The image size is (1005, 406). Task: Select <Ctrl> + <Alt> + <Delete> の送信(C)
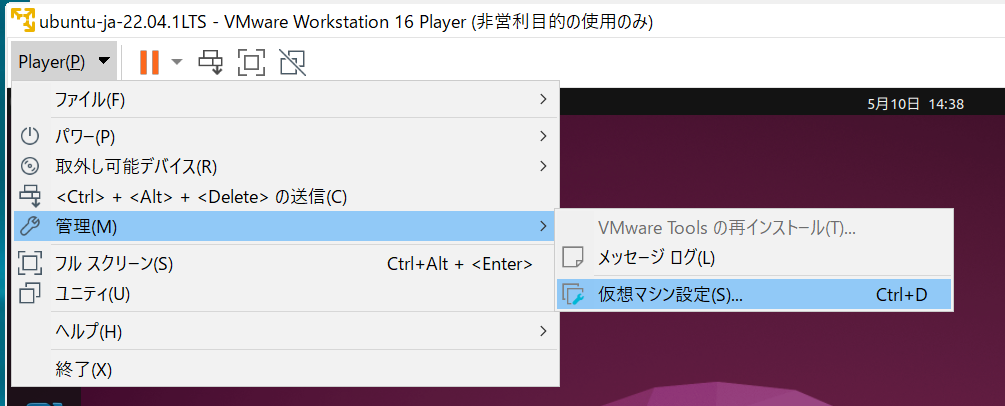286,197
